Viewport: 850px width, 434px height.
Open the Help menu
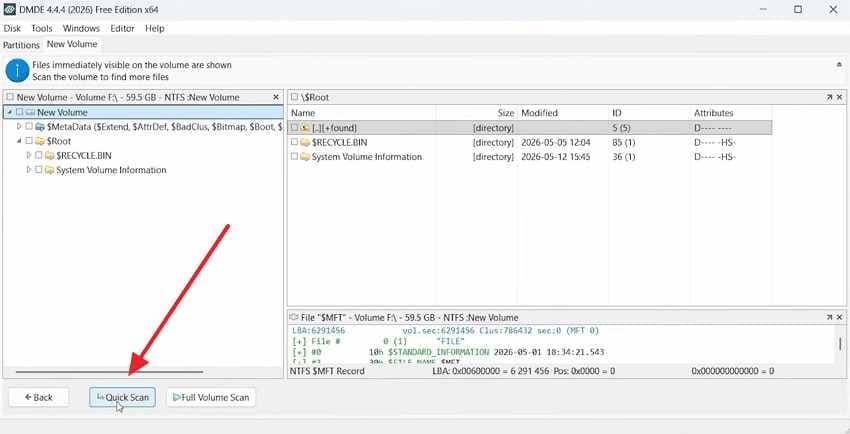pyautogui.click(x=154, y=29)
